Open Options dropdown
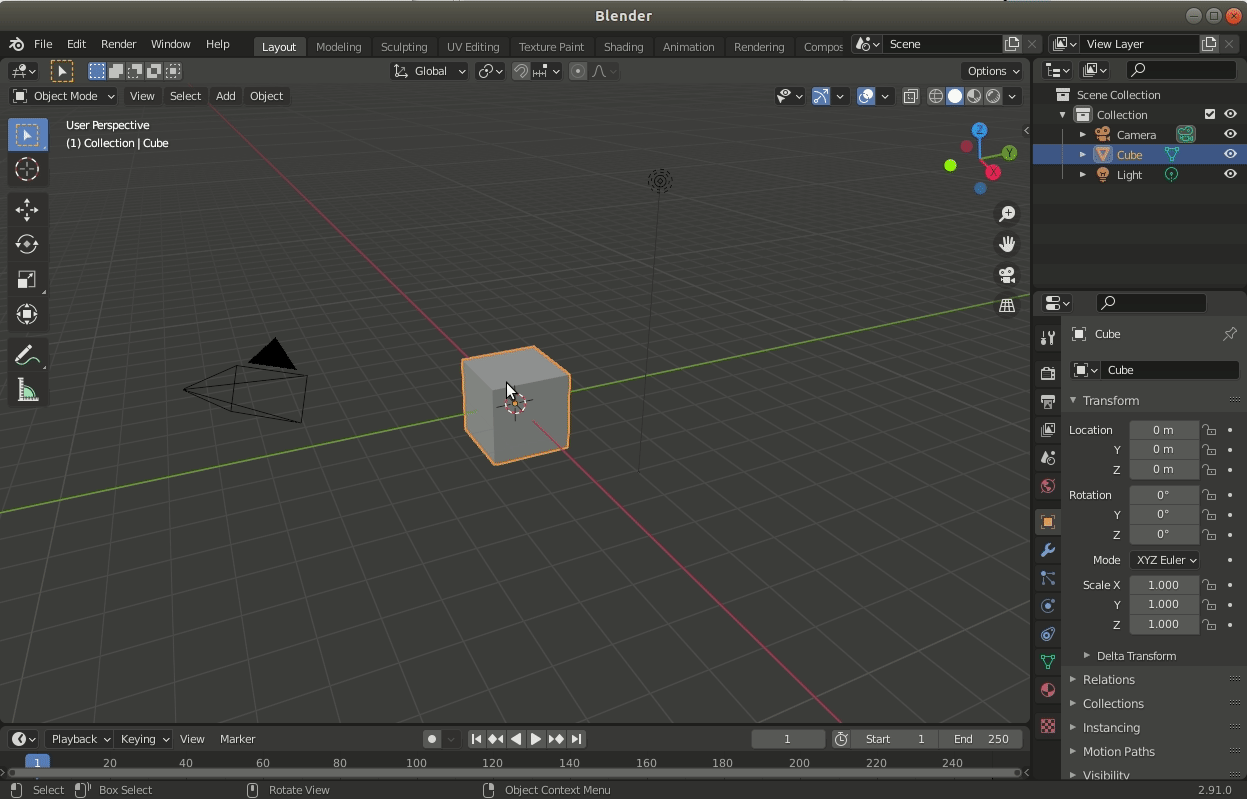 (x=992, y=71)
